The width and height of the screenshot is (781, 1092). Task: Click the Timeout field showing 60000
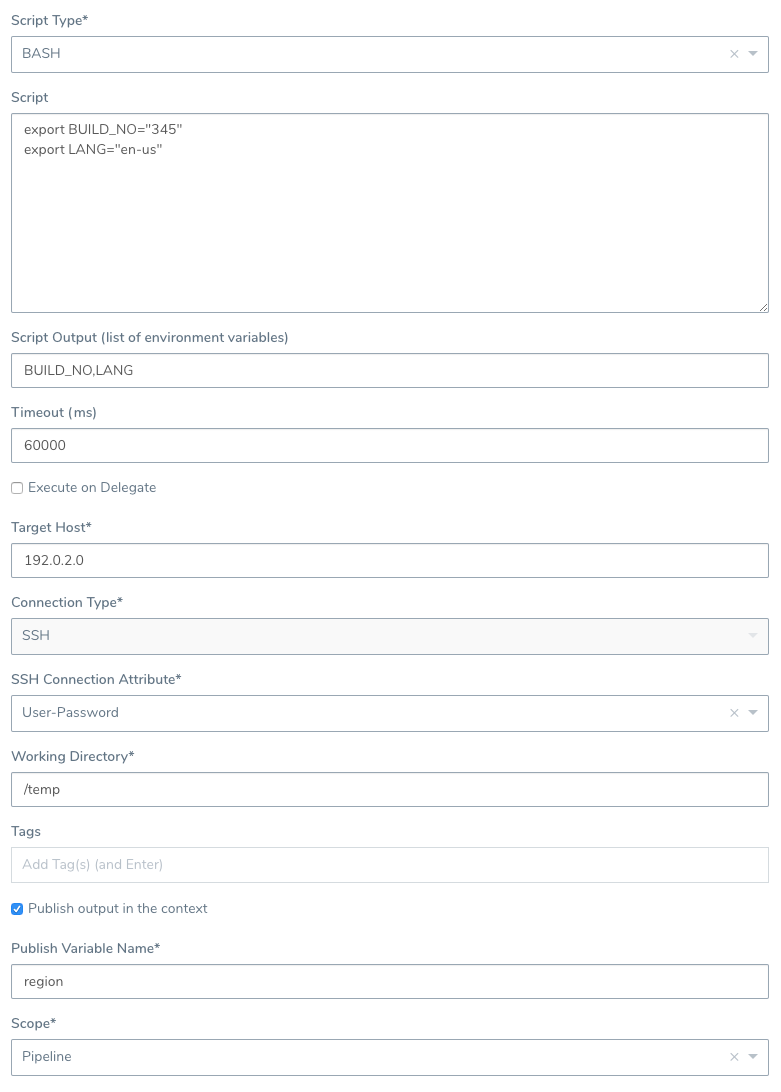[x=389, y=446]
